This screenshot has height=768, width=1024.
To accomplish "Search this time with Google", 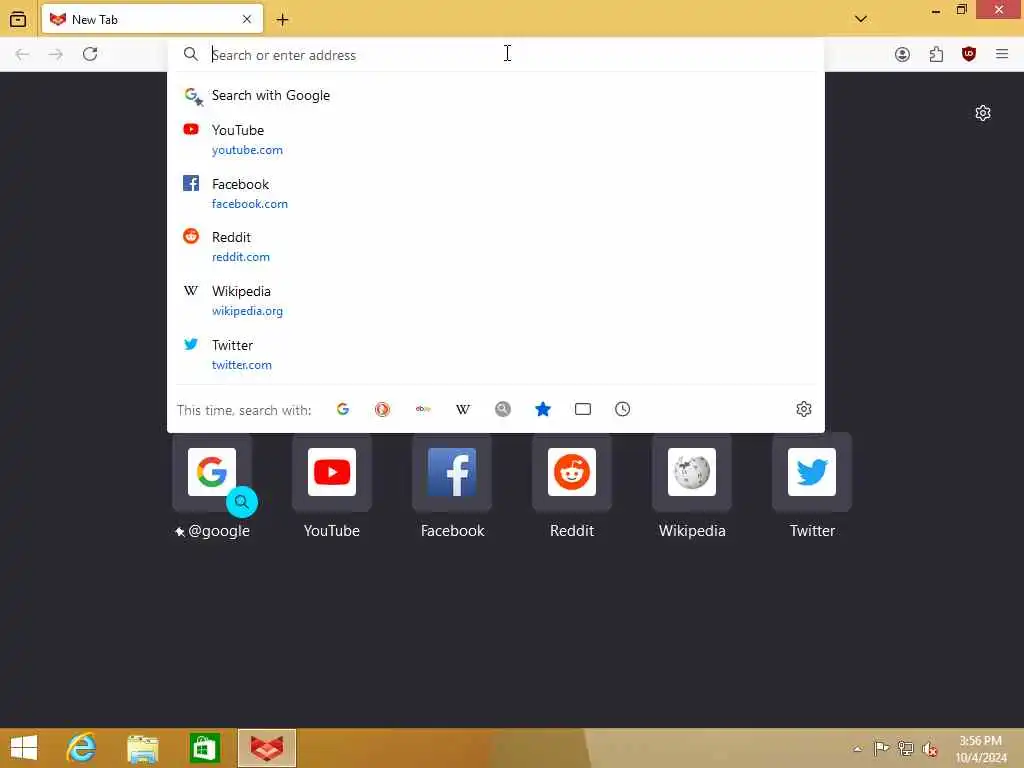I will click(343, 409).
